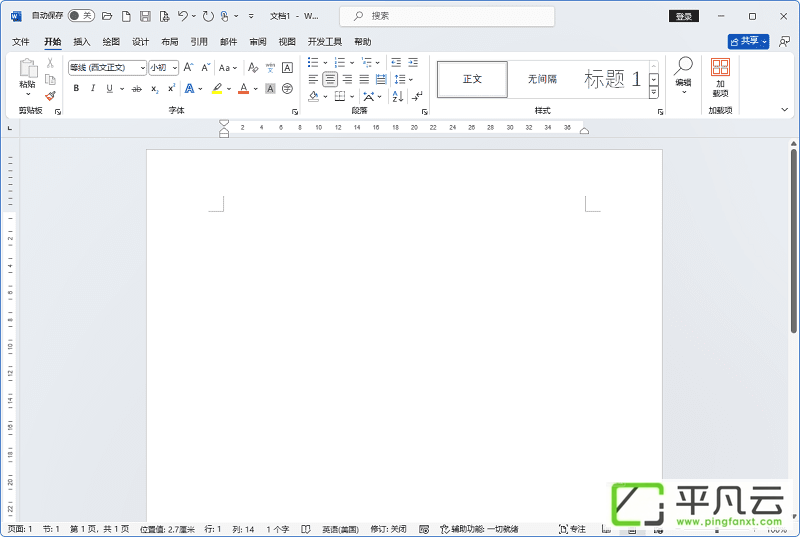
Task: Toggle bold formatting
Action: click(76, 88)
